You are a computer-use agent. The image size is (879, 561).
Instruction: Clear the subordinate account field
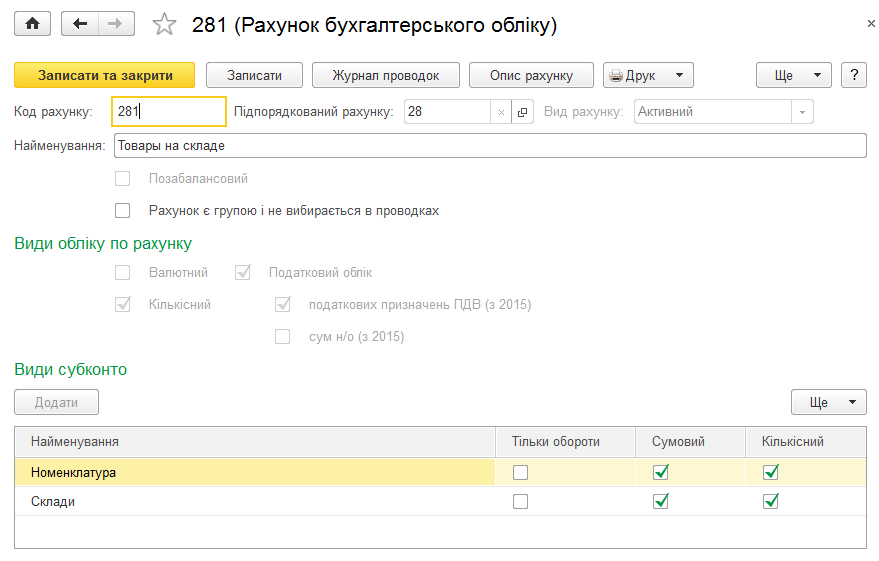click(x=501, y=112)
